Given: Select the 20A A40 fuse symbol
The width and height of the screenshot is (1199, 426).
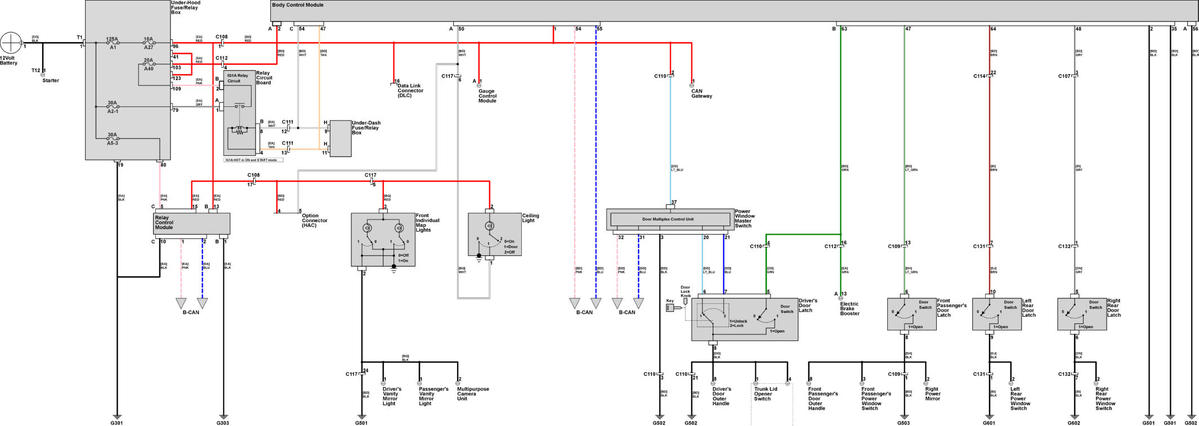Looking at the screenshot, I should tap(150, 66).
